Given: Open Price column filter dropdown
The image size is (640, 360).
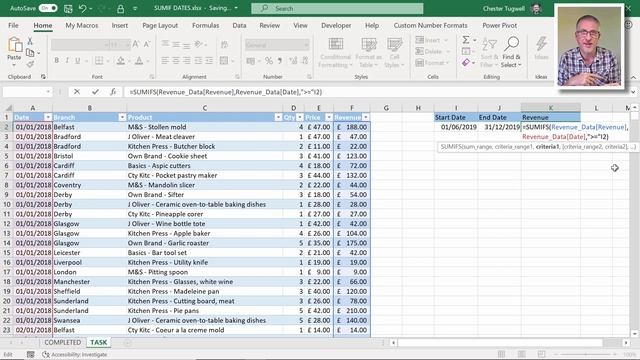Looking at the screenshot, I should (329, 117).
